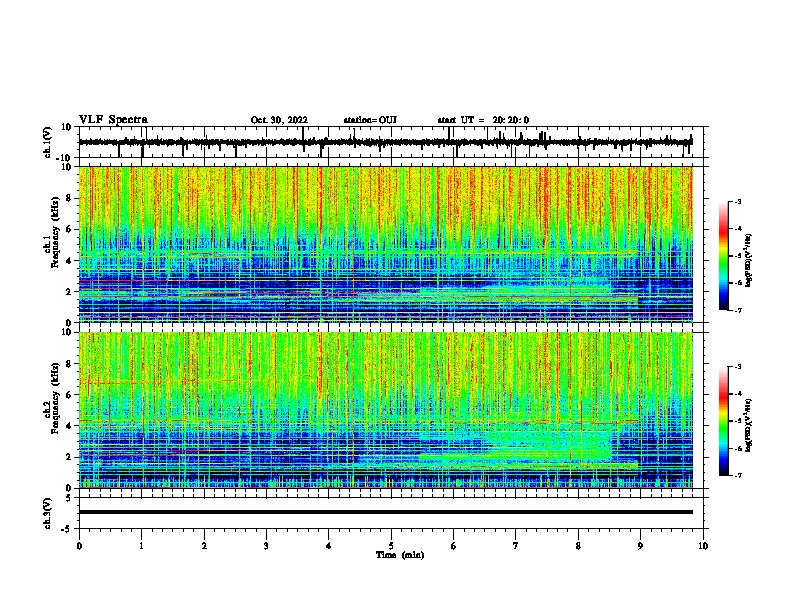Select the "start UT = 20:20:0" text
Screen dimensions: 792x612
point(483,120)
